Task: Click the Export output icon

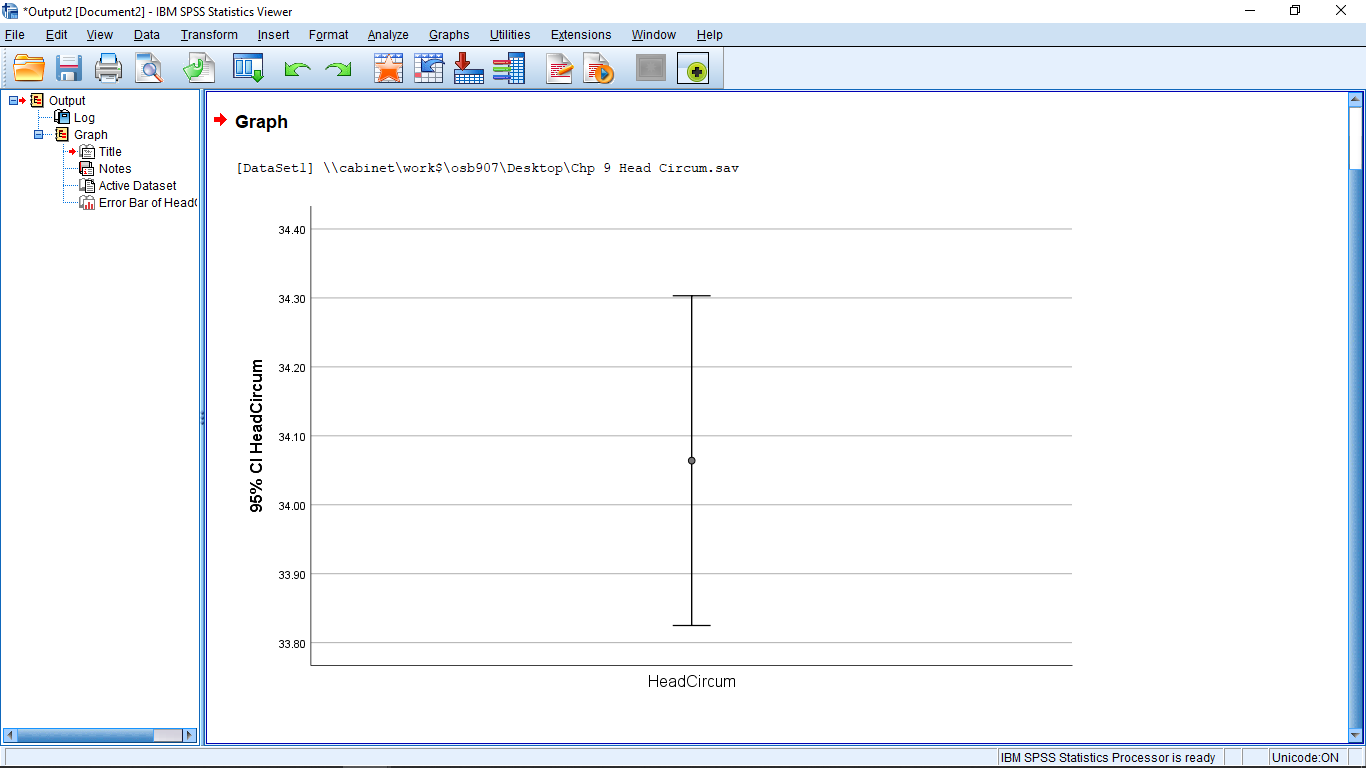Action: (199, 69)
